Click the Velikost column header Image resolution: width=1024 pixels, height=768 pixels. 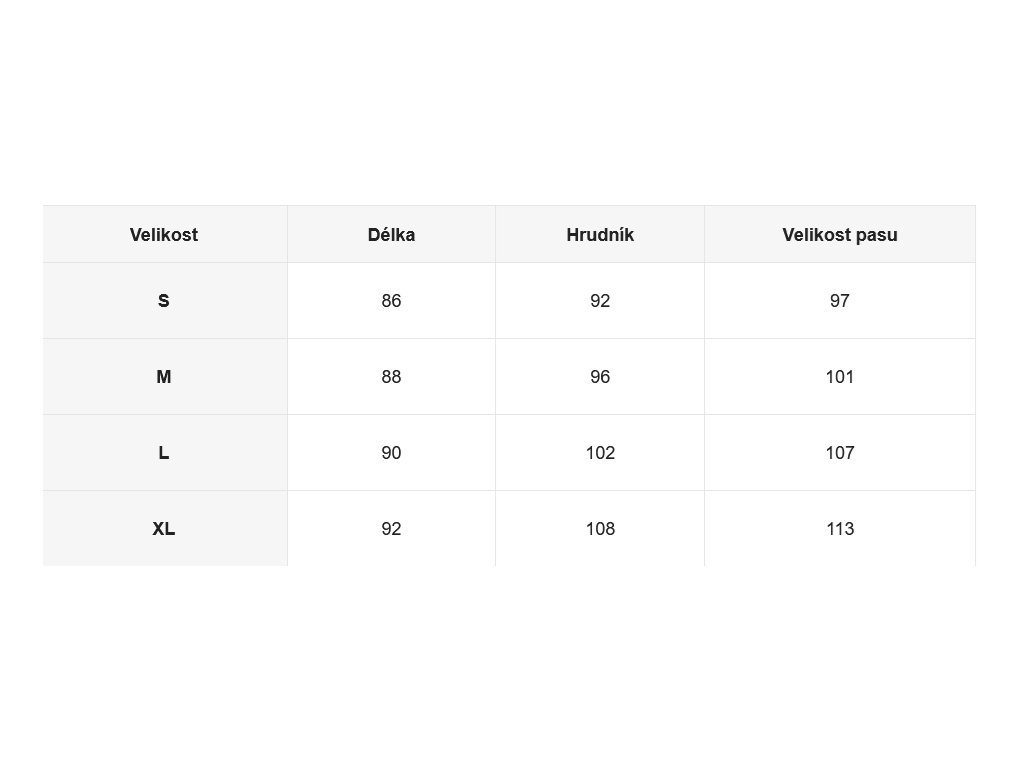(163, 235)
